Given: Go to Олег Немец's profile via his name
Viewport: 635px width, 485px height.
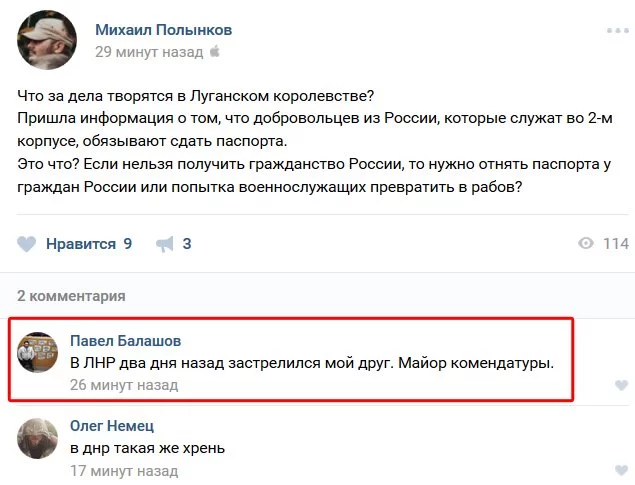Looking at the screenshot, I should 113,426.
